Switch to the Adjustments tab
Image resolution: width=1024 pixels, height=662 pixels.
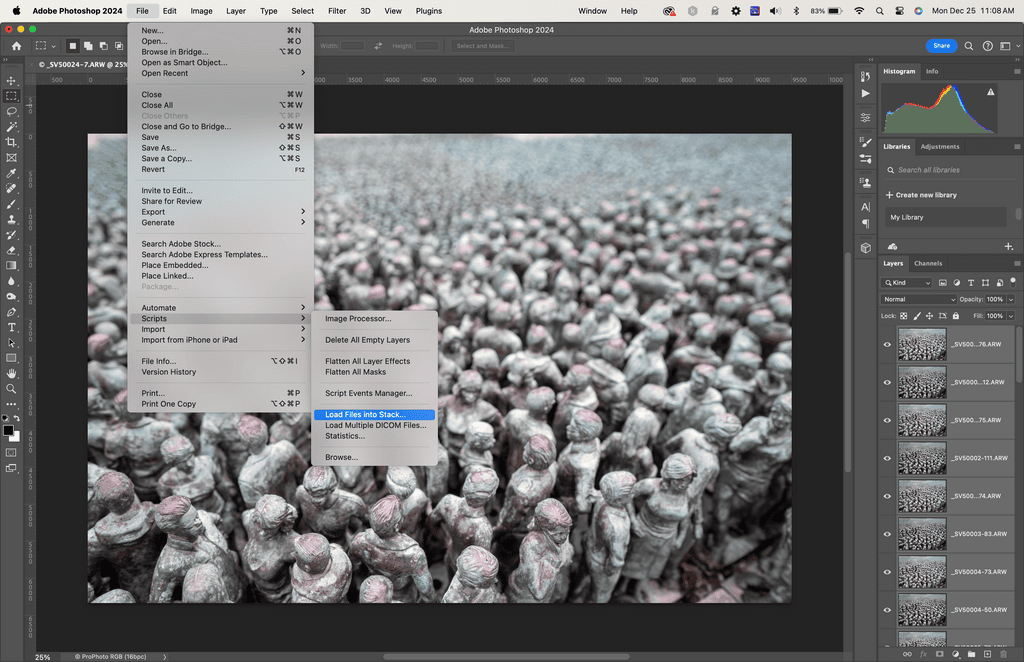(940, 146)
